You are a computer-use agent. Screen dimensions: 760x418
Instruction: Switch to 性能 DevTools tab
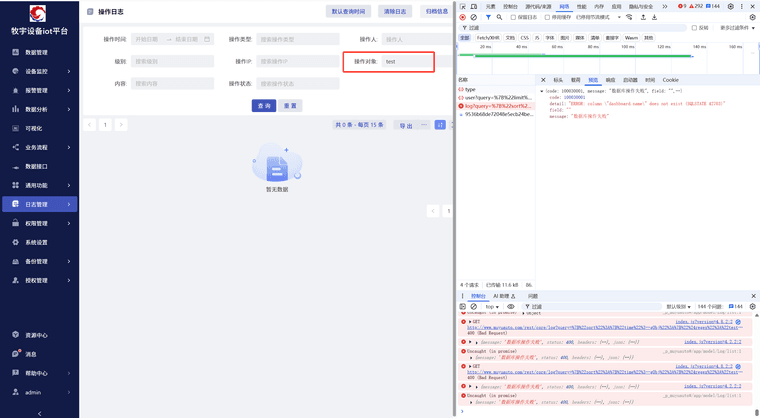click(581, 6)
